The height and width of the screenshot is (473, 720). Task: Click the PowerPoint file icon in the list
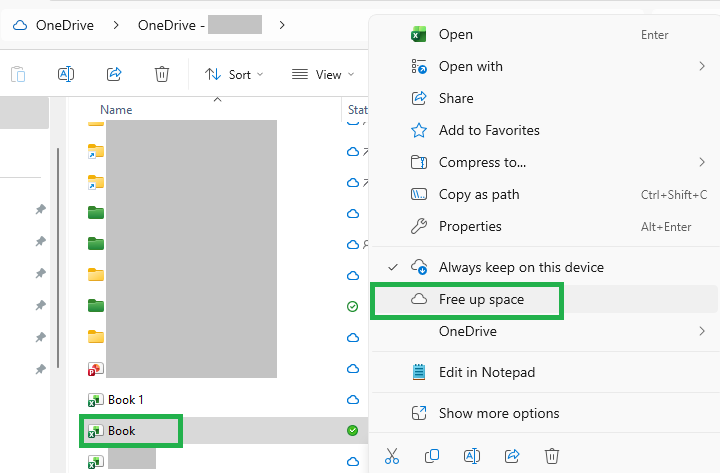tap(96, 369)
